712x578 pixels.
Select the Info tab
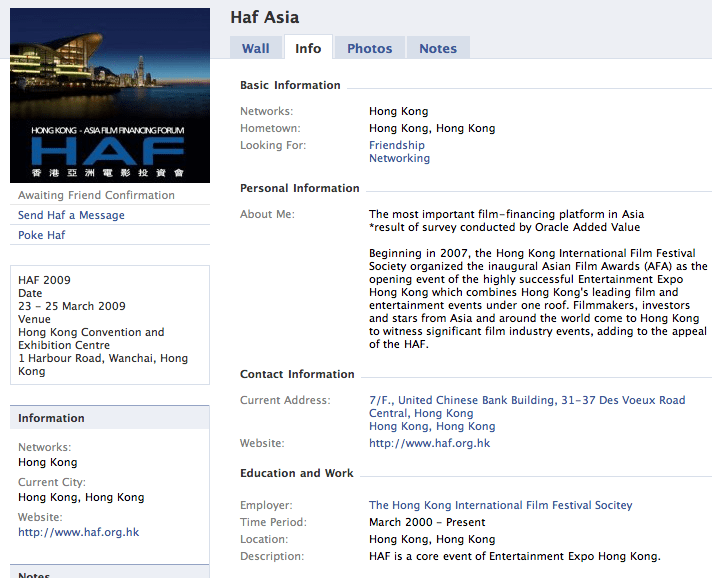(x=308, y=48)
